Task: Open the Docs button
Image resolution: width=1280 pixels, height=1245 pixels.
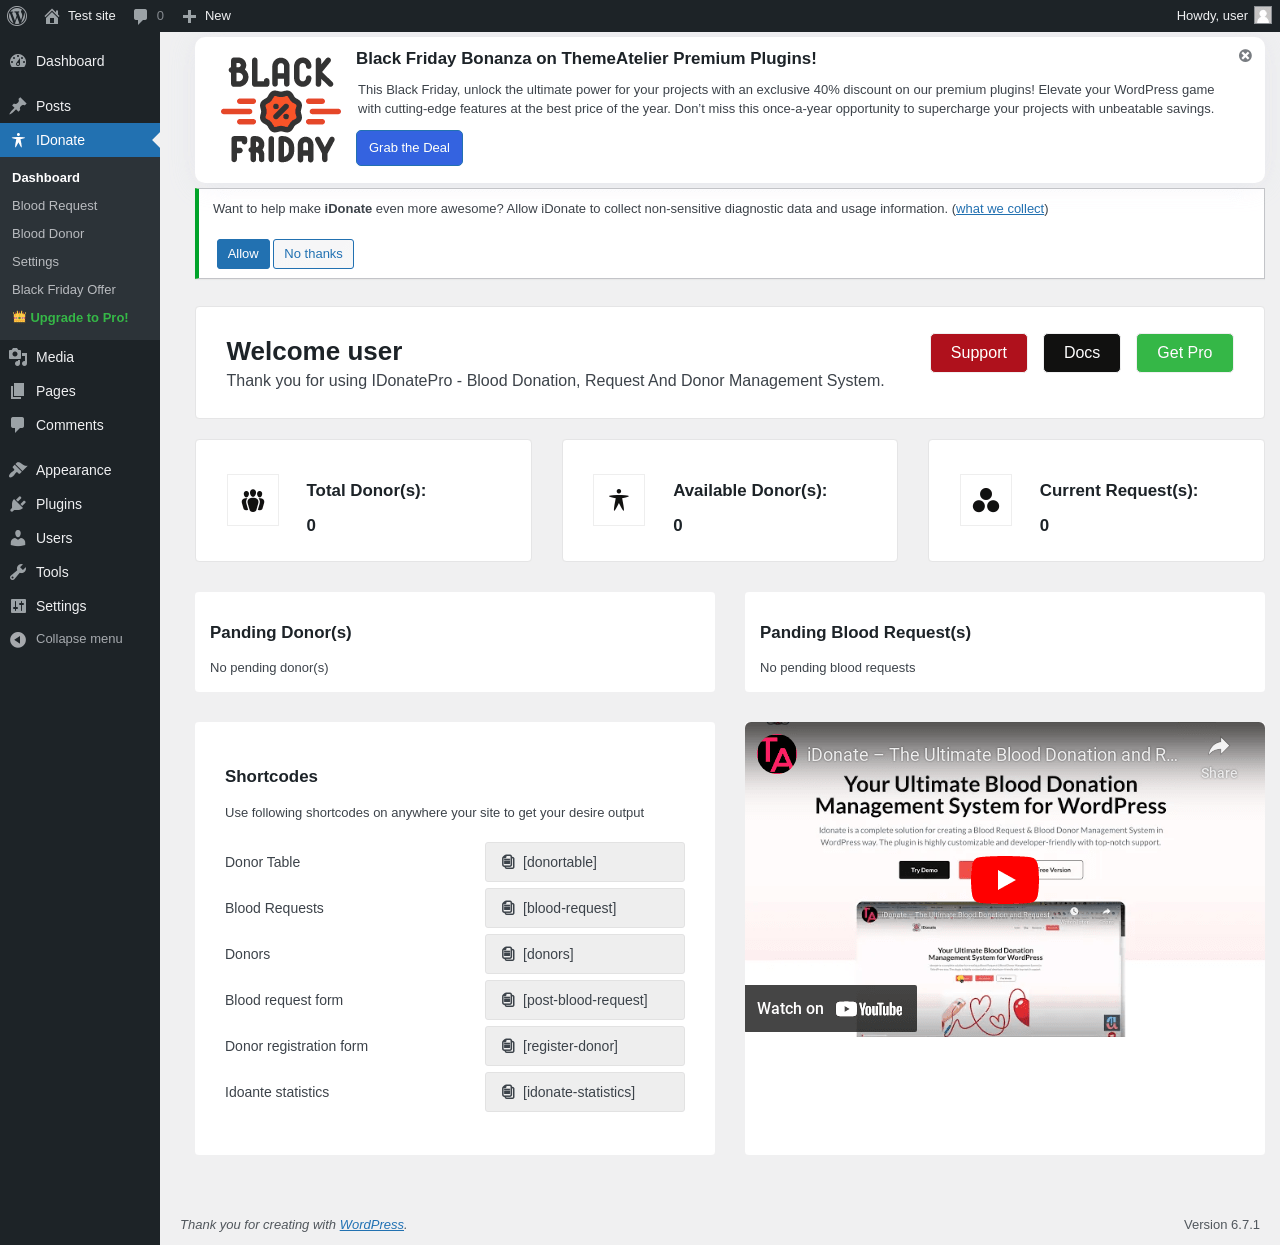Action: 1082,353
